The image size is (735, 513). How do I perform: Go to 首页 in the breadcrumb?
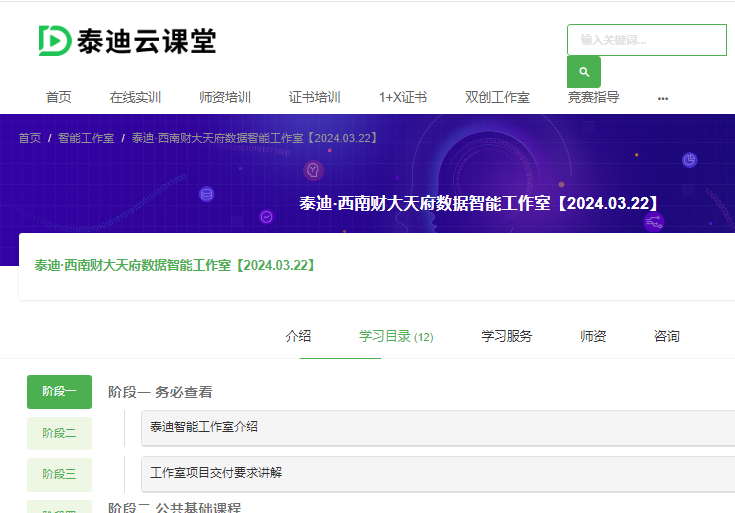pos(30,138)
